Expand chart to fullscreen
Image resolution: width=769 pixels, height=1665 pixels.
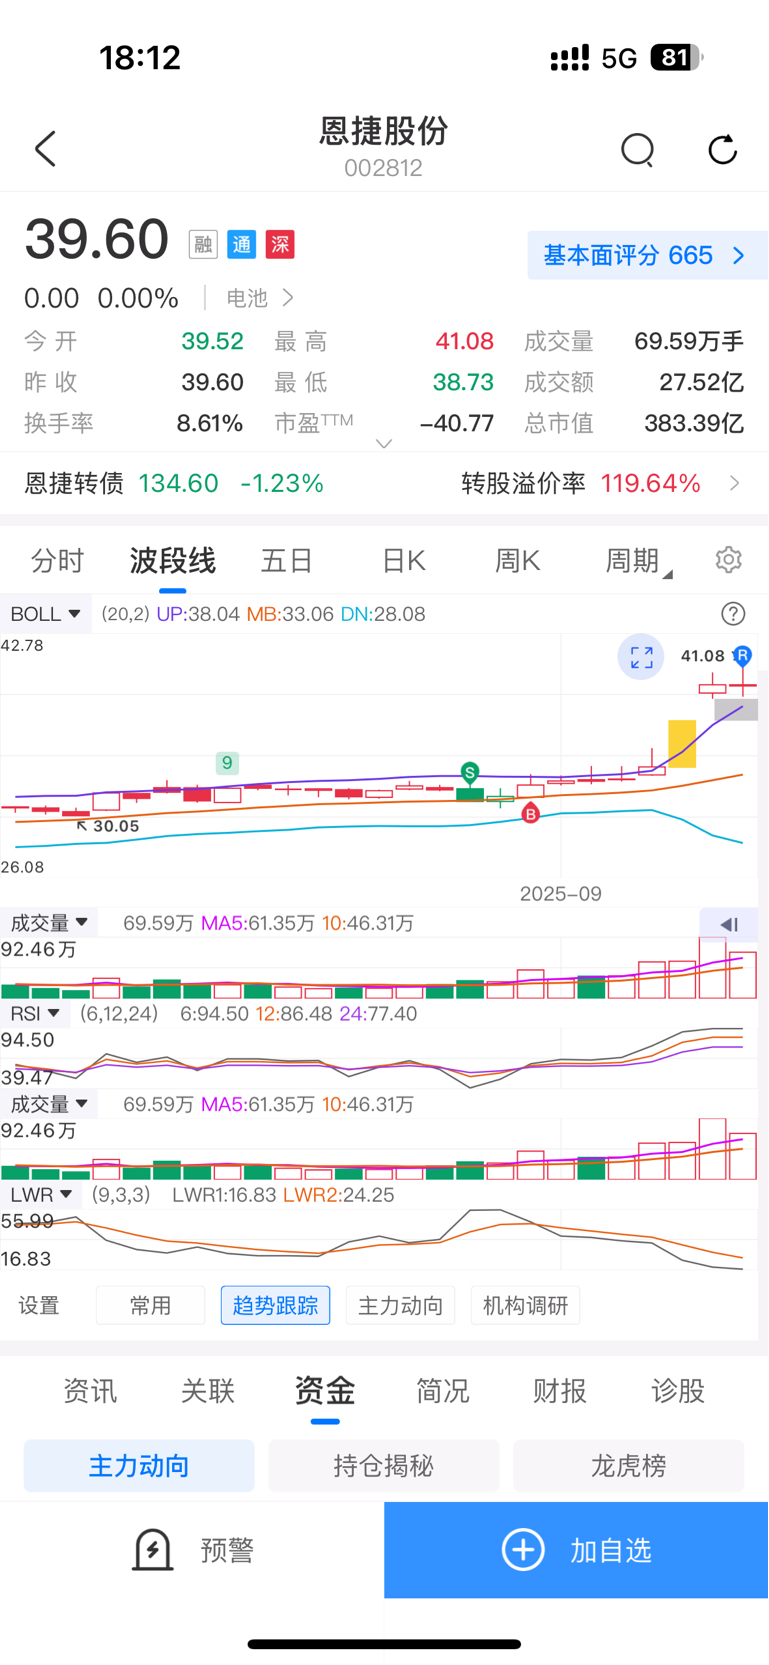tap(641, 657)
